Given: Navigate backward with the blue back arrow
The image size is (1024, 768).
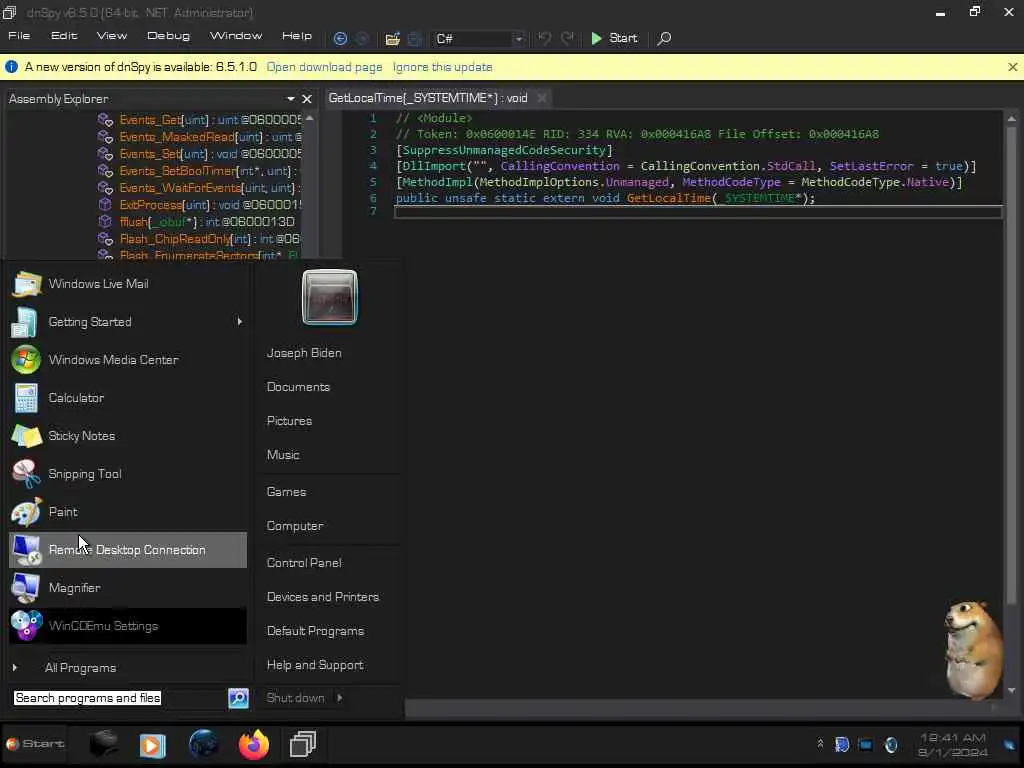Looking at the screenshot, I should coord(340,39).
